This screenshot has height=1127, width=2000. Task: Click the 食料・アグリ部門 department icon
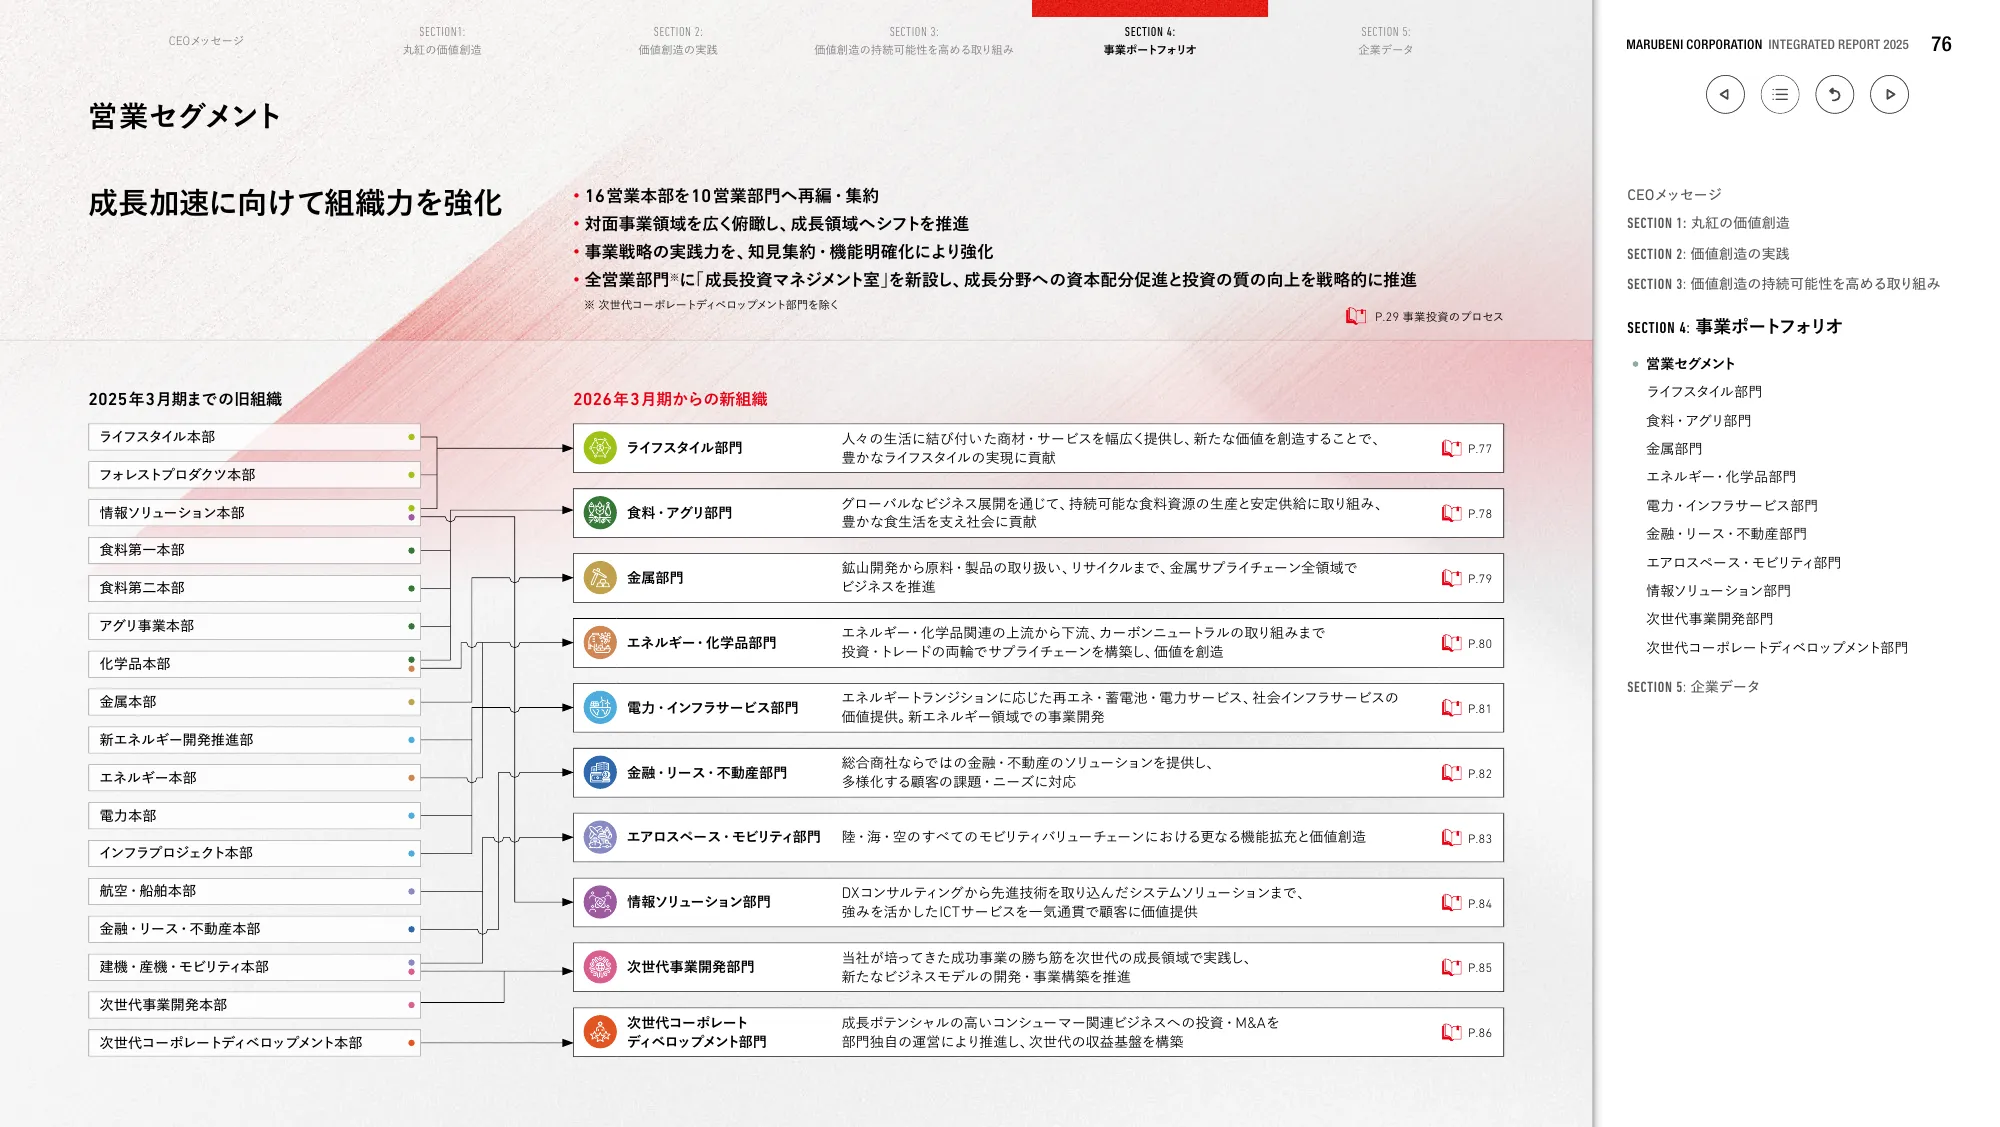599,512
